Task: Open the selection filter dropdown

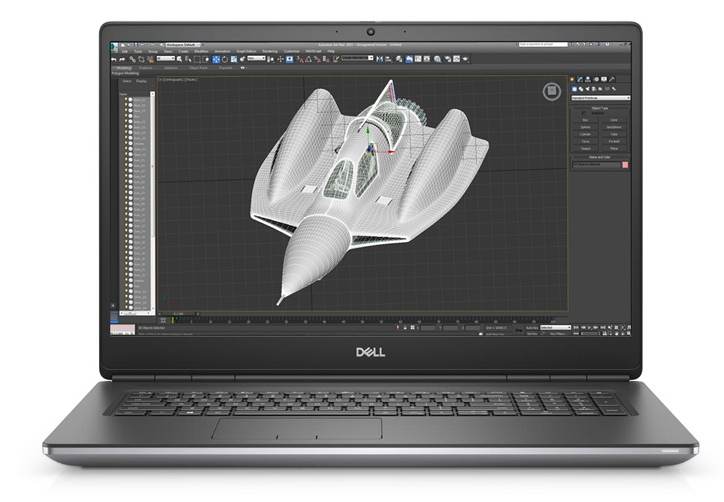Action: click(165, 59)
